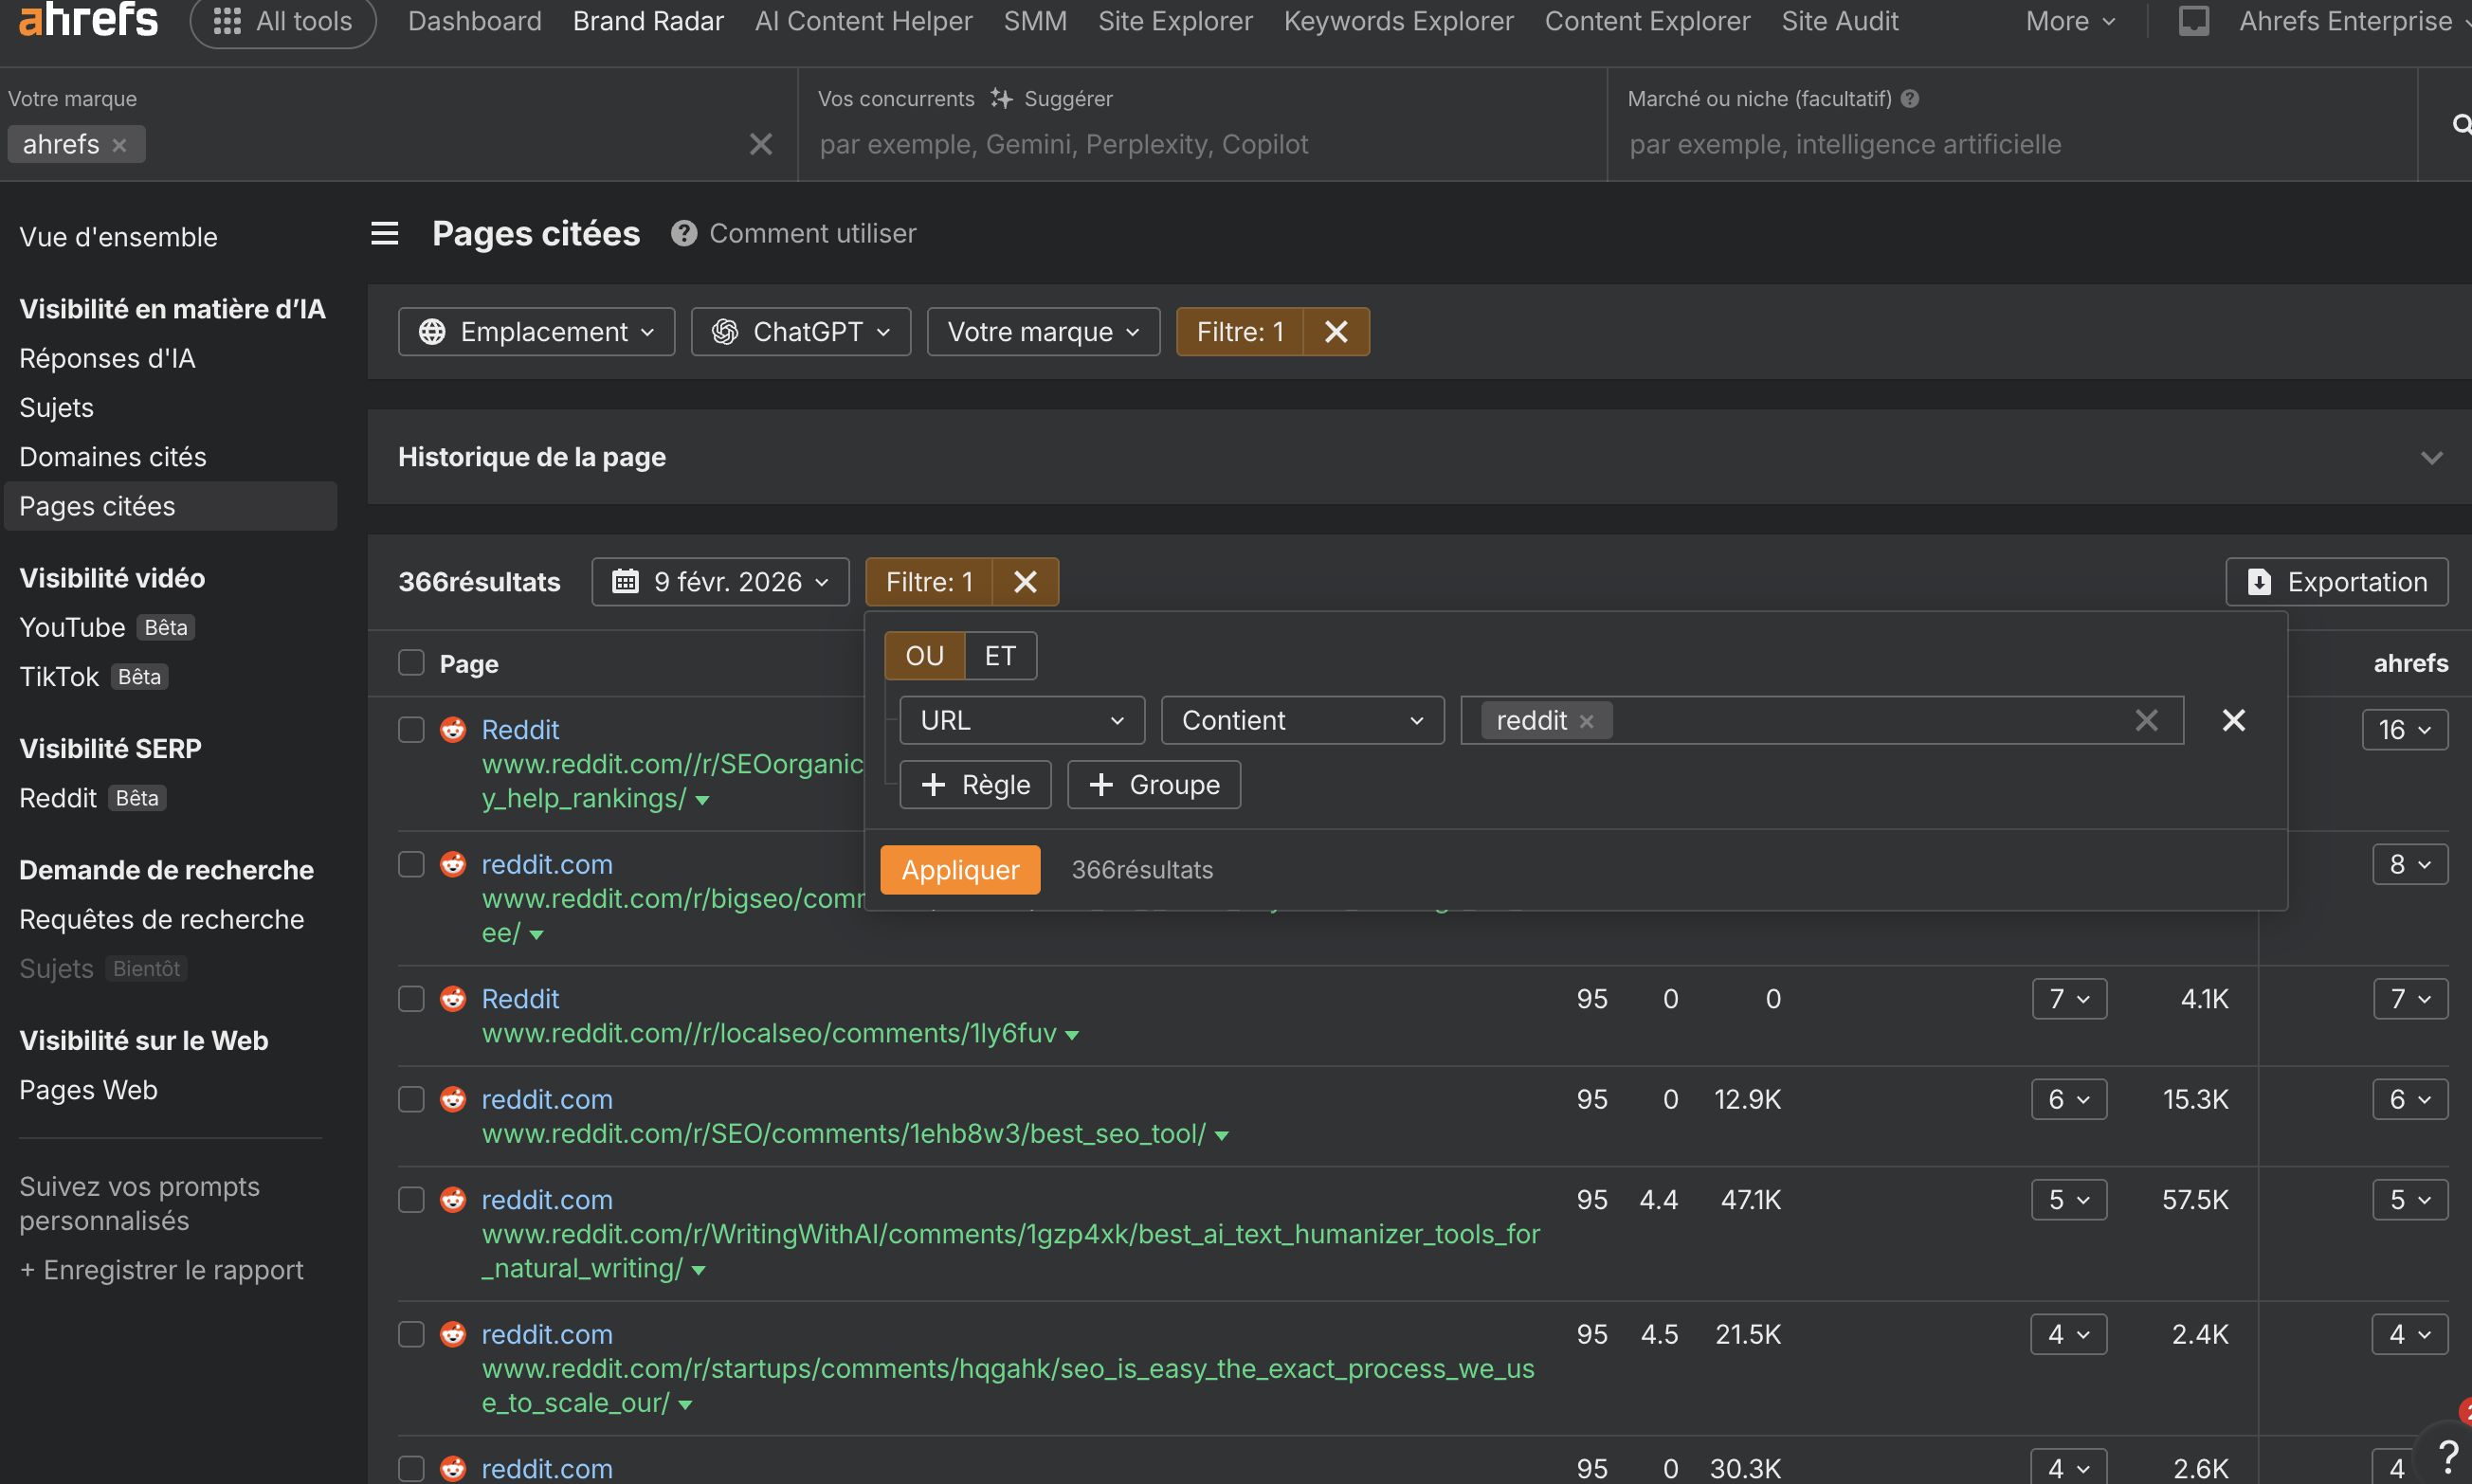Switch to the ET filter tab
Screen dimensions: 2472x1484
1000,655
